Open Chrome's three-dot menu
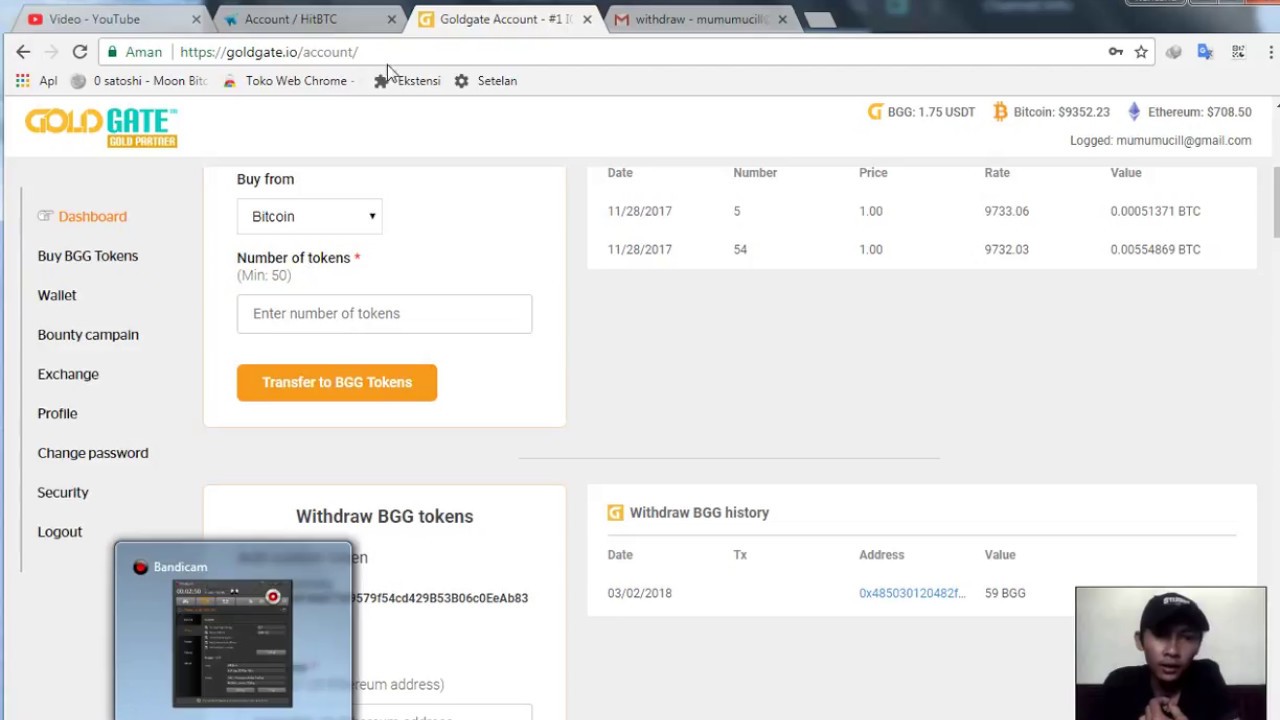Image resolution: width=1280 pixels, height=720 pixels. [x=1272, y=52]
